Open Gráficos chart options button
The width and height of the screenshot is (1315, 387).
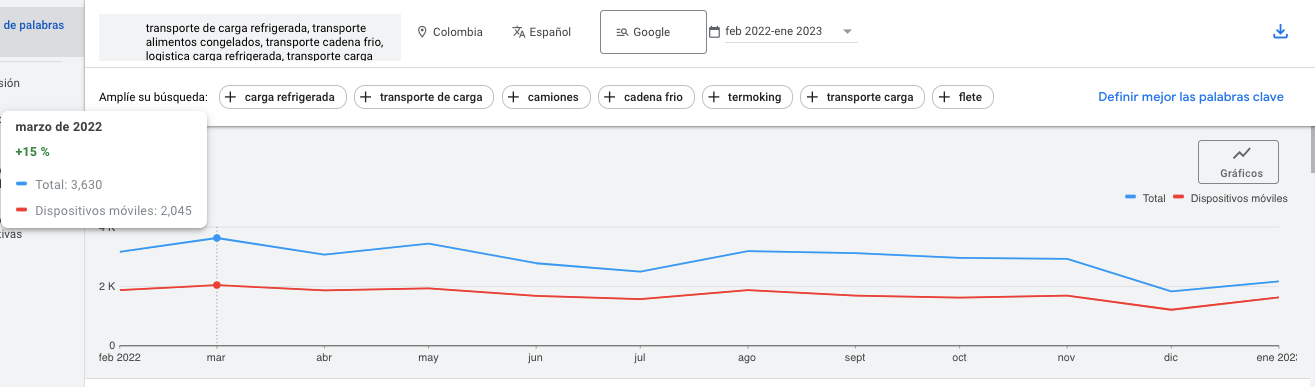click(x=1241, y=162)
